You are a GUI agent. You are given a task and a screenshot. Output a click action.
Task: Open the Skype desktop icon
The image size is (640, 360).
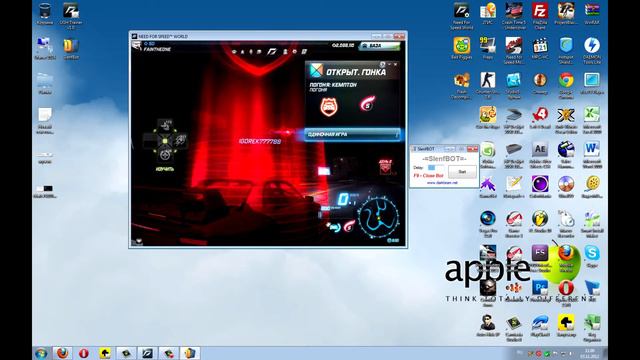click(x=592, y=256)
